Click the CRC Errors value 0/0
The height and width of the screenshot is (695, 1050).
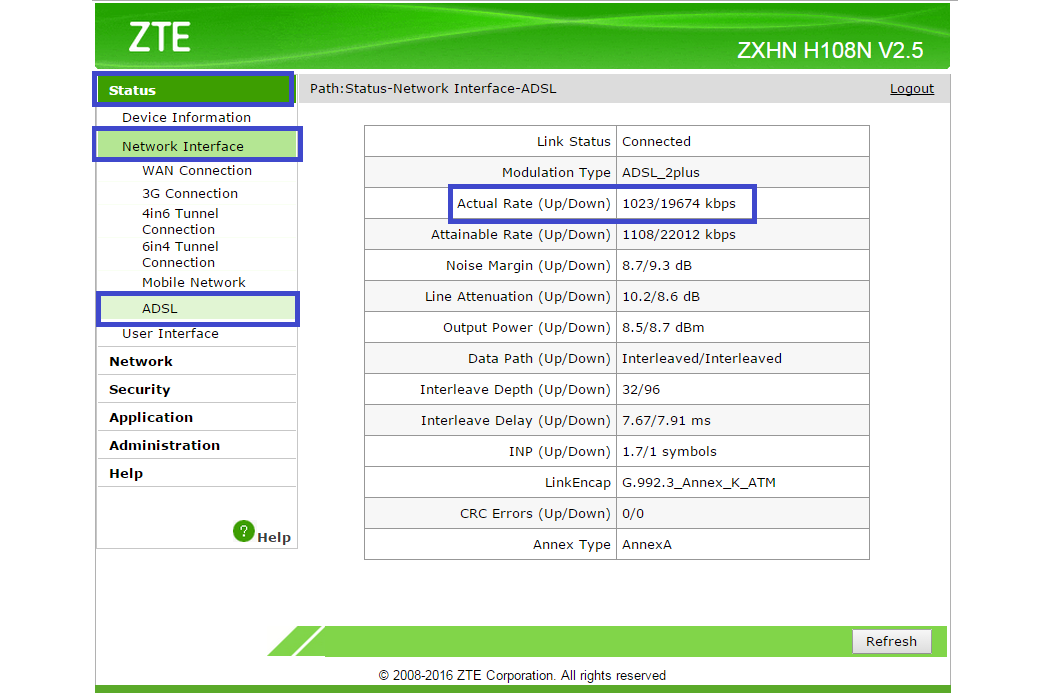pyautogui.click(x=633, y=514)
